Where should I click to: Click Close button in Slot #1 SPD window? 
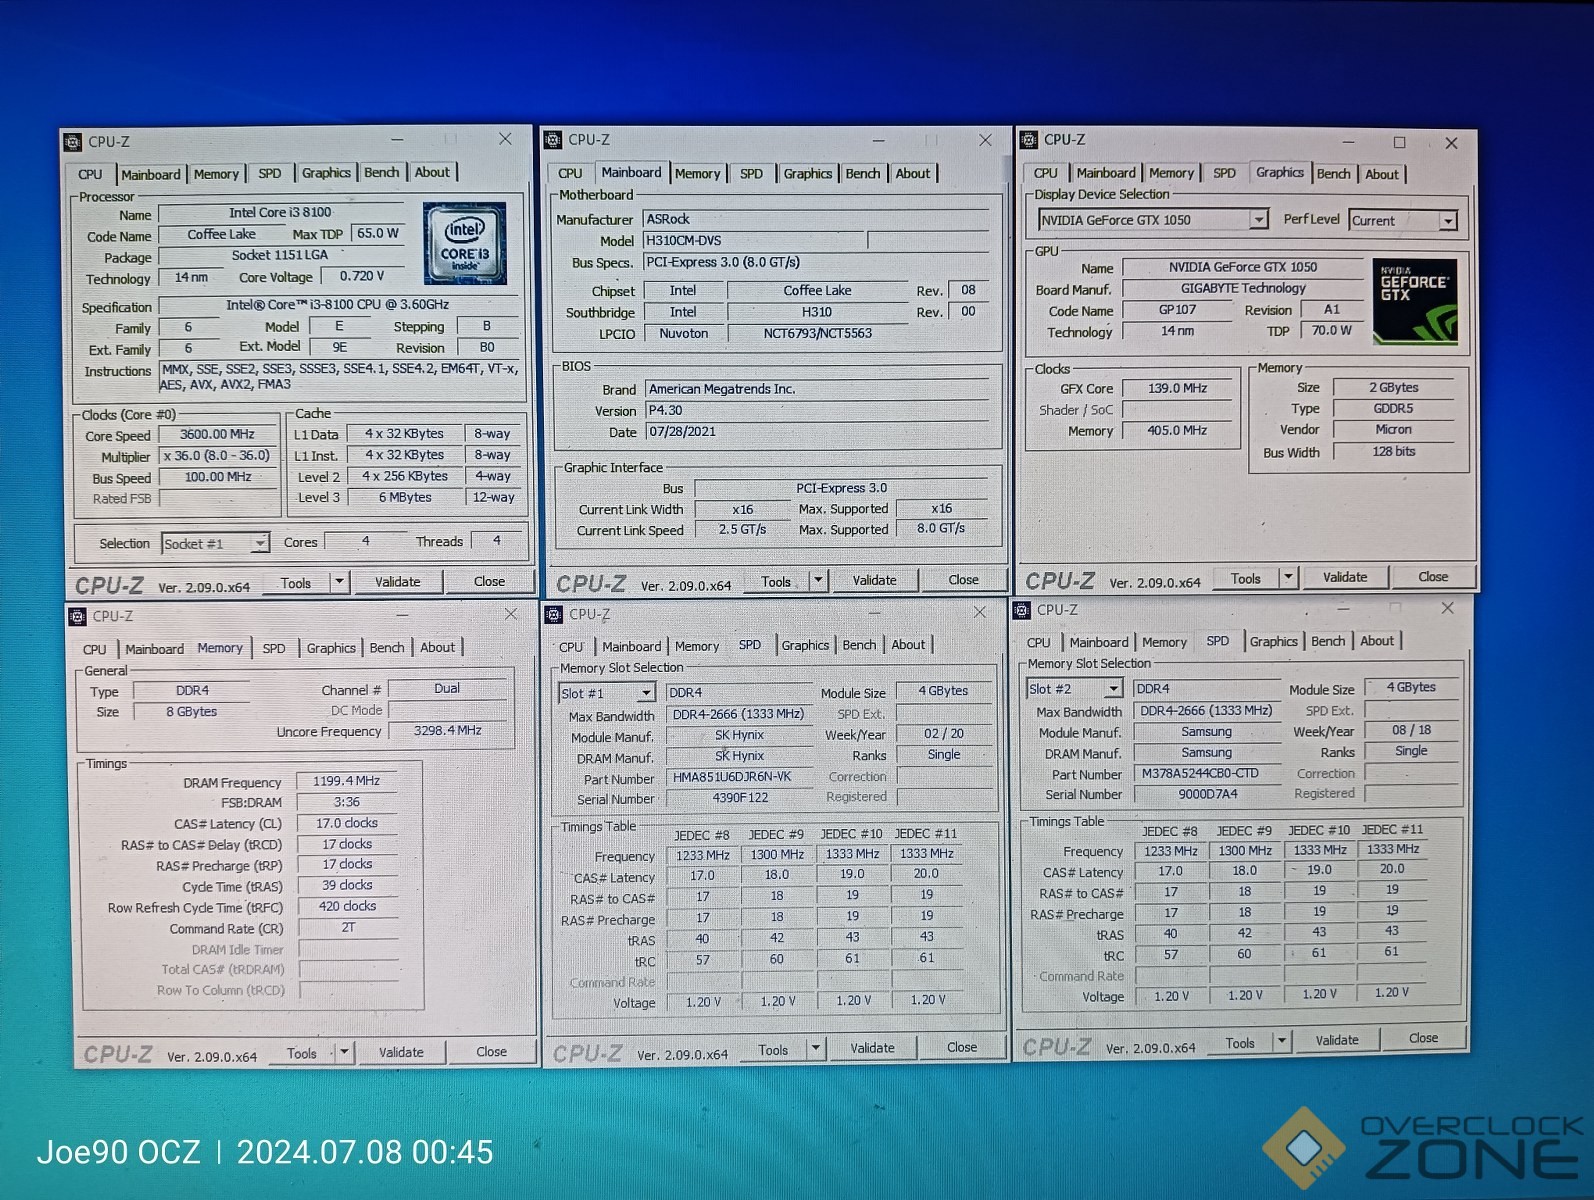coord(962,1047)
